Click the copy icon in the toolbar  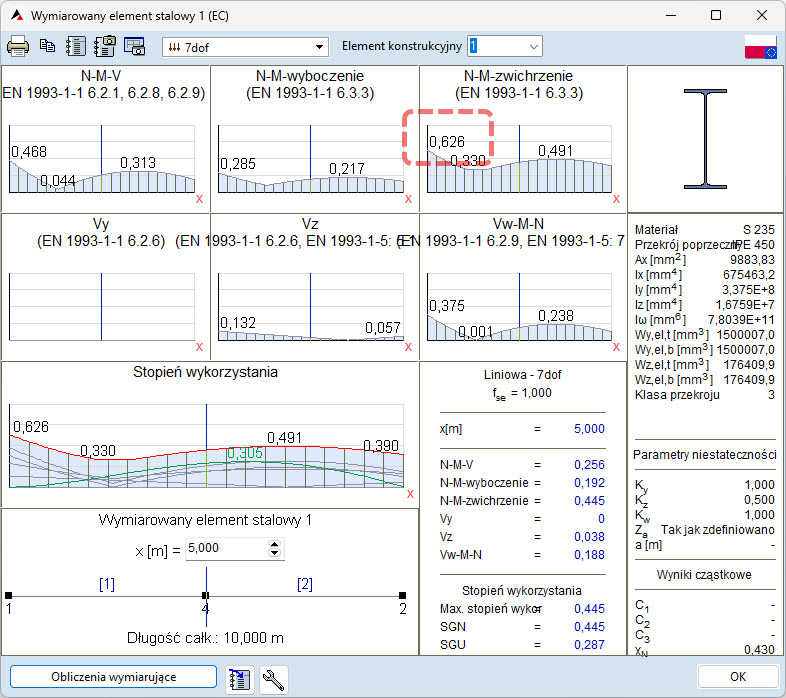47,46
